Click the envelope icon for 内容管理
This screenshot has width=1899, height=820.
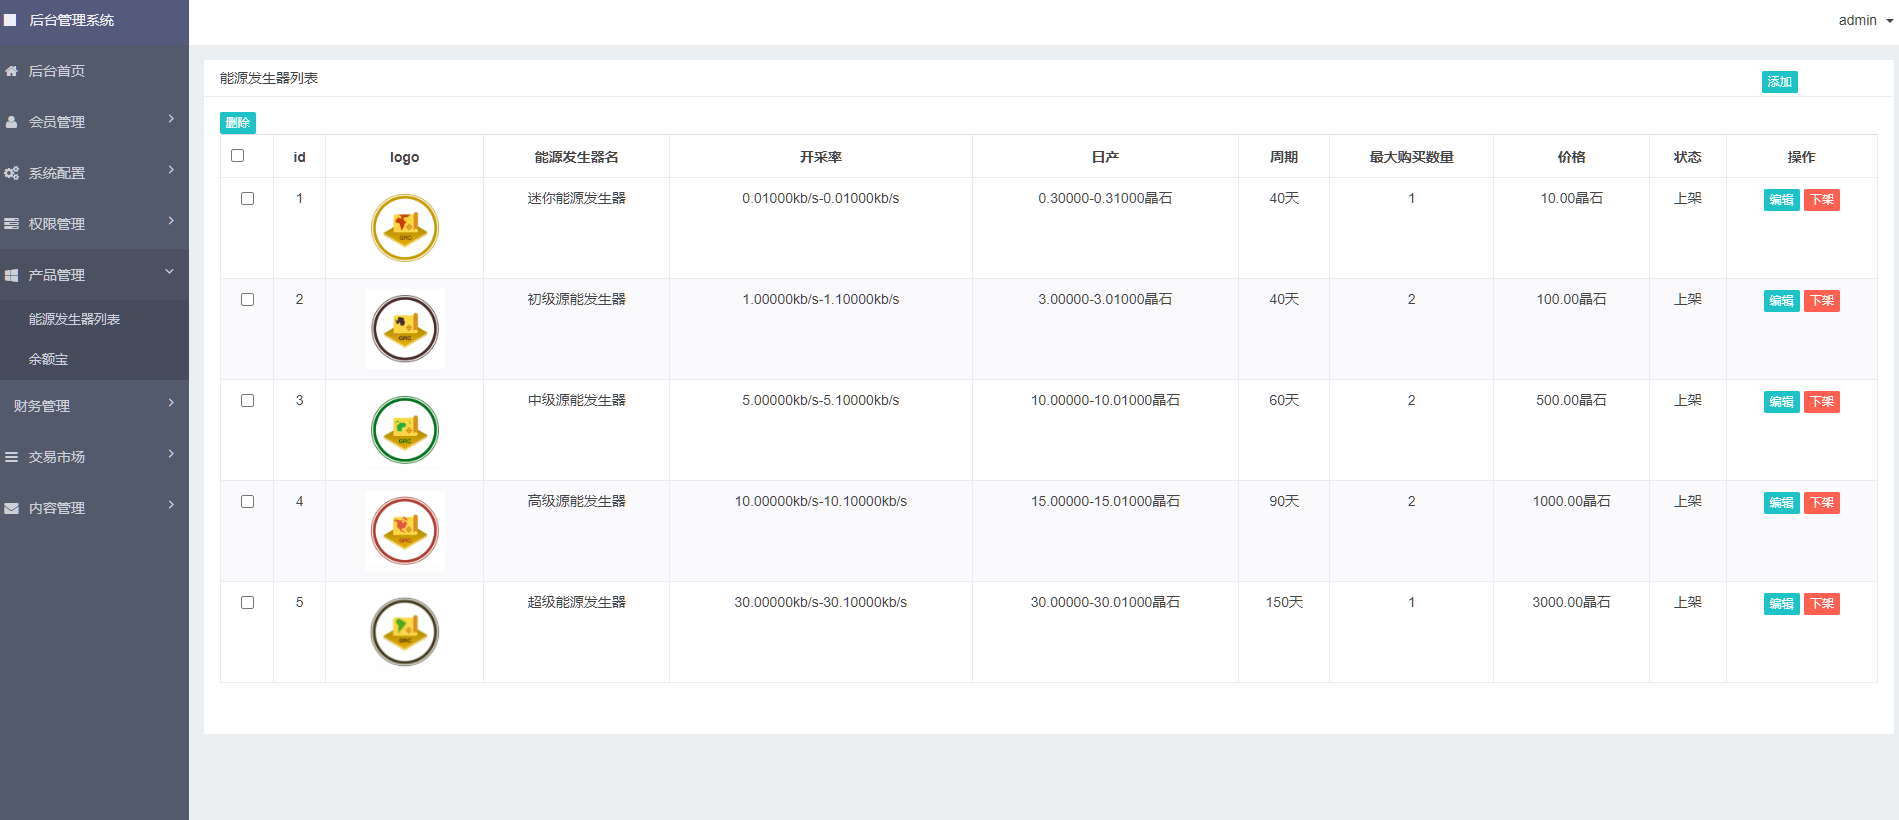pyautogui.click(x=12, y=508)
